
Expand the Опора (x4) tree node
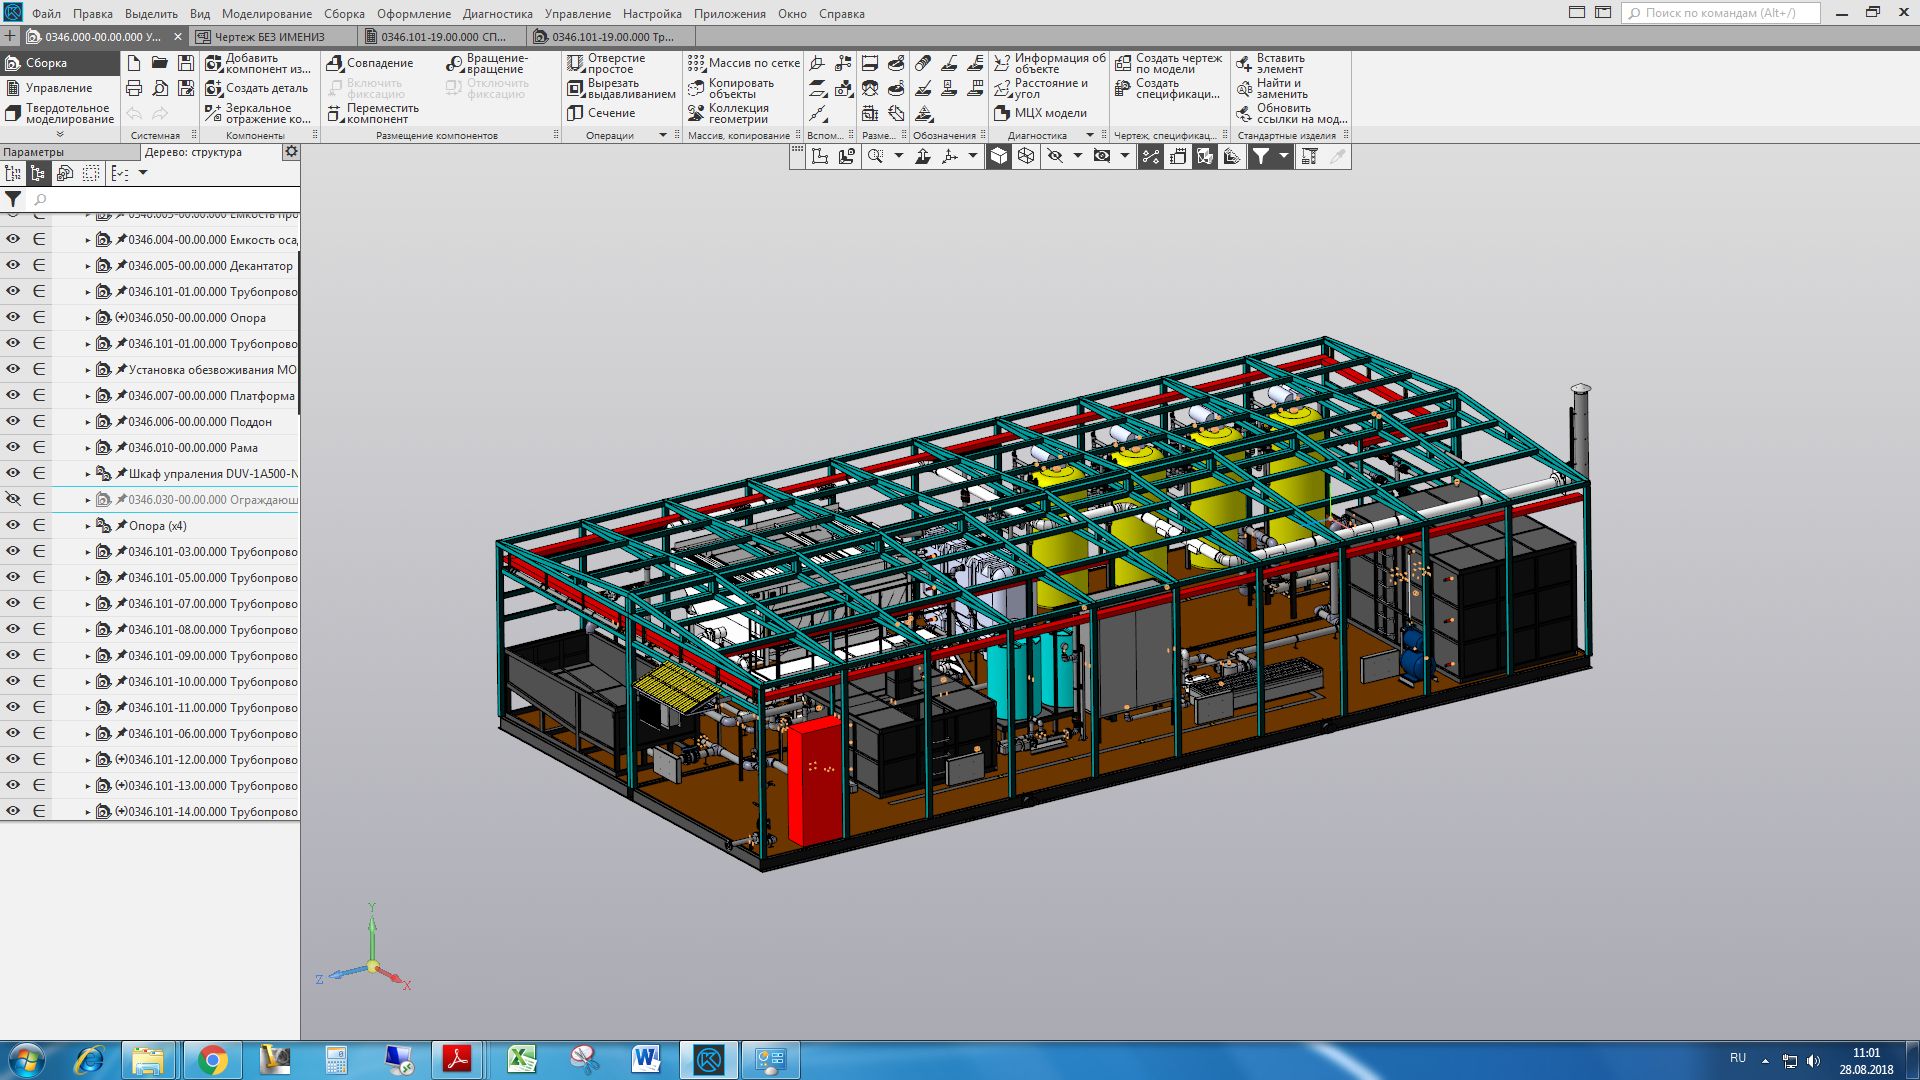88,526
